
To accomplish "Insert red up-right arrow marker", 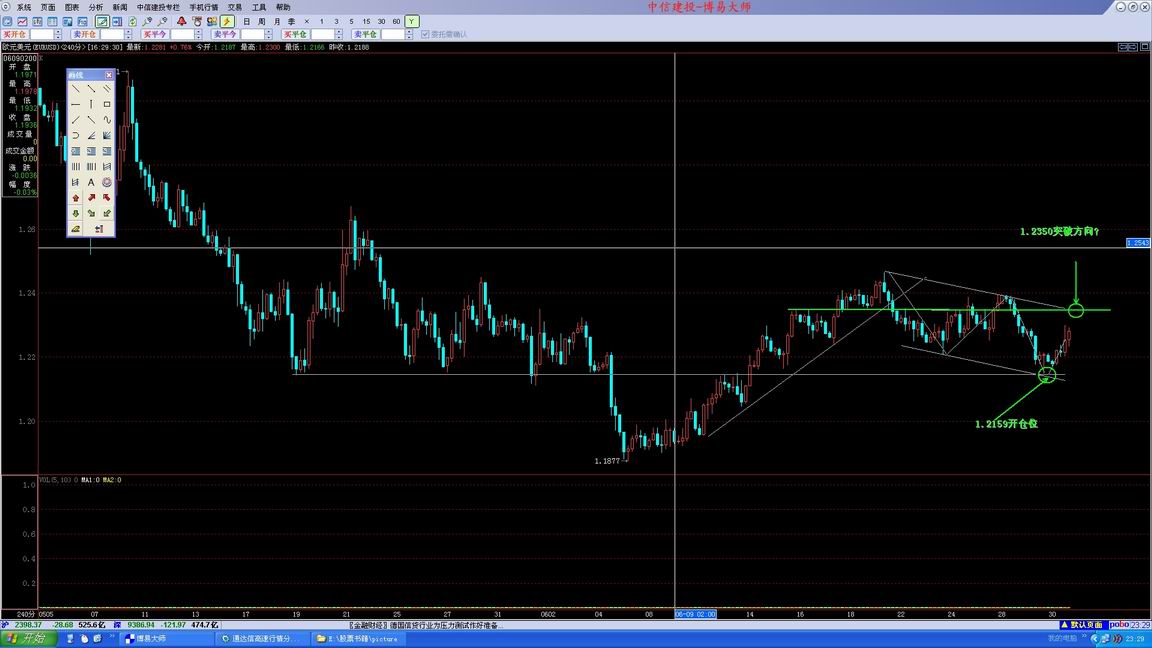I will pyautogui.click(x=91, y=198).
